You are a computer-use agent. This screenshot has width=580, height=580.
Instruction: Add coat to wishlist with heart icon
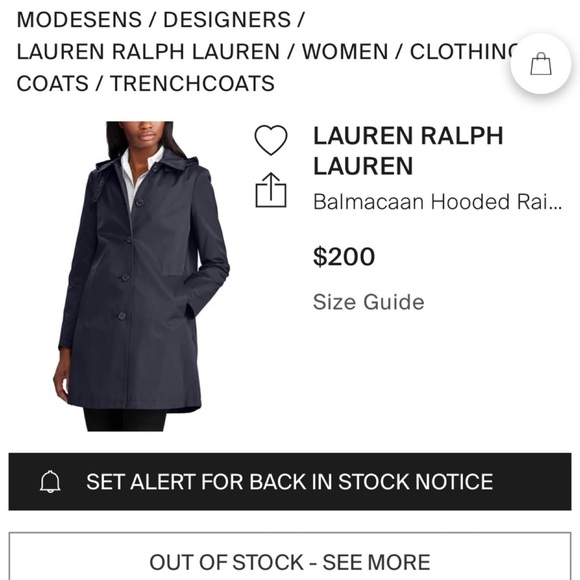tap(271, 140)
